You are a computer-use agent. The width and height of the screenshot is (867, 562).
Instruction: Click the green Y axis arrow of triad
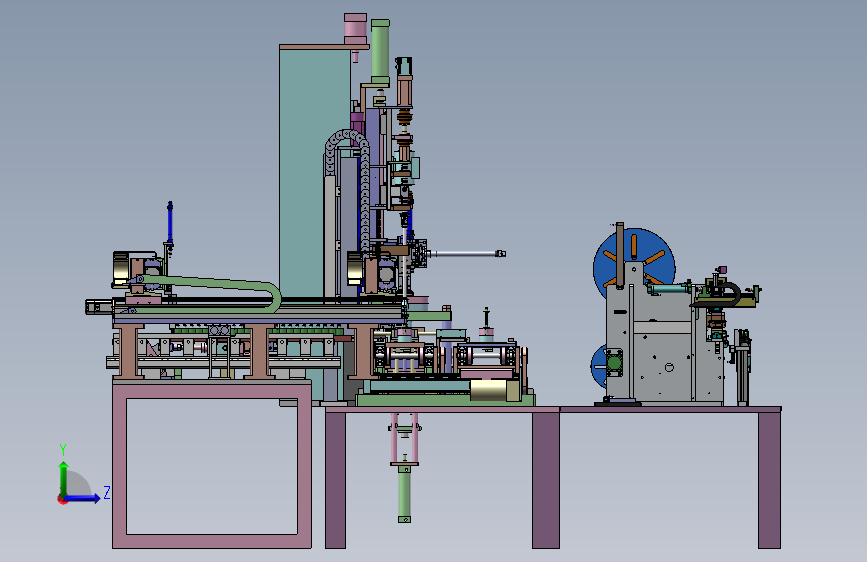point(64,478)
